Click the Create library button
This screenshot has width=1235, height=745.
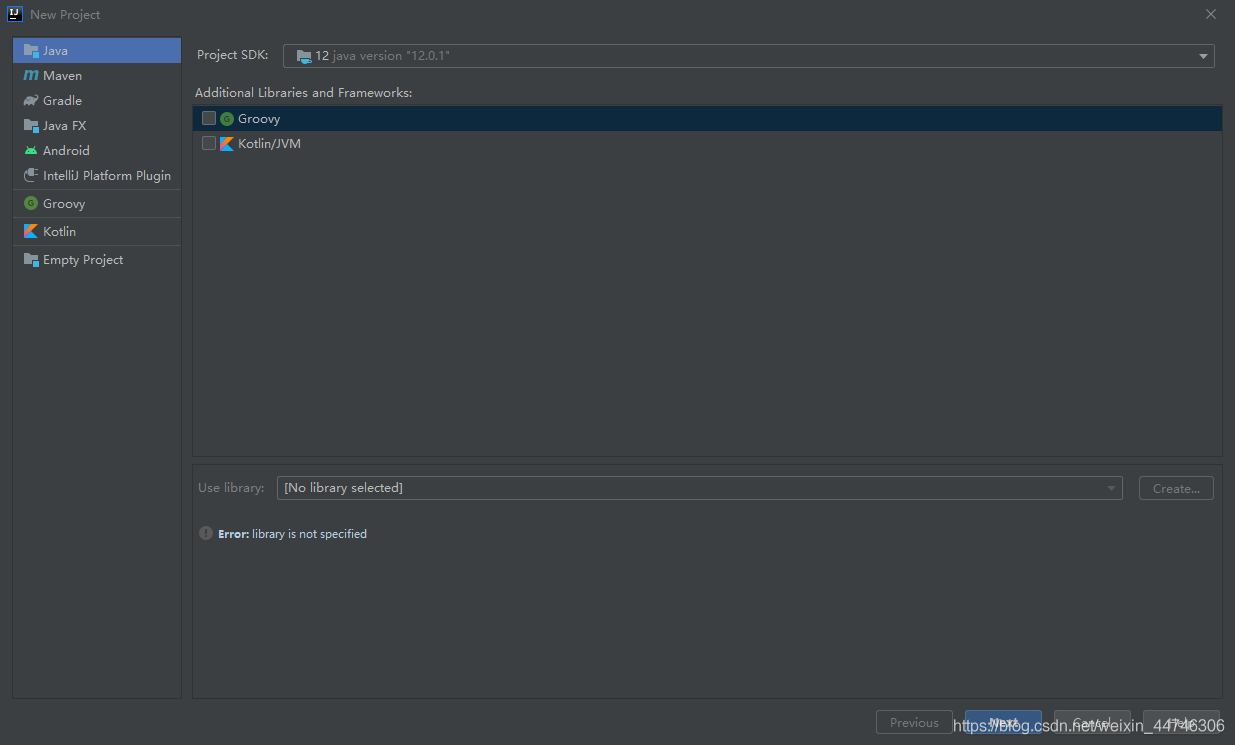[1176, 488]
